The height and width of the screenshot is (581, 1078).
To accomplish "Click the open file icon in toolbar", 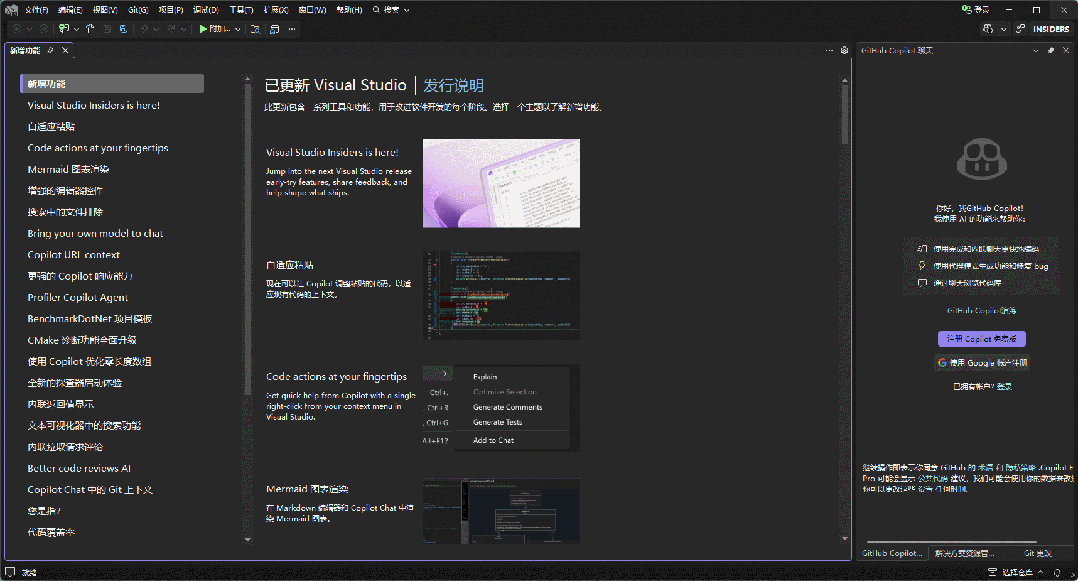I will [x=90, y=29].
